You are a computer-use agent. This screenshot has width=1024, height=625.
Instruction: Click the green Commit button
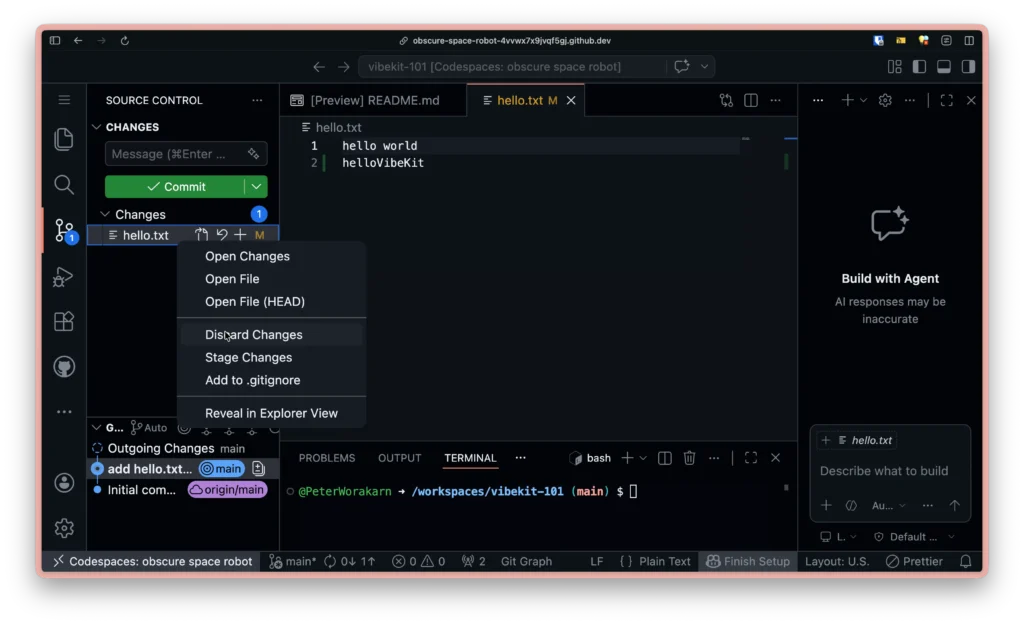pos(175,187)
